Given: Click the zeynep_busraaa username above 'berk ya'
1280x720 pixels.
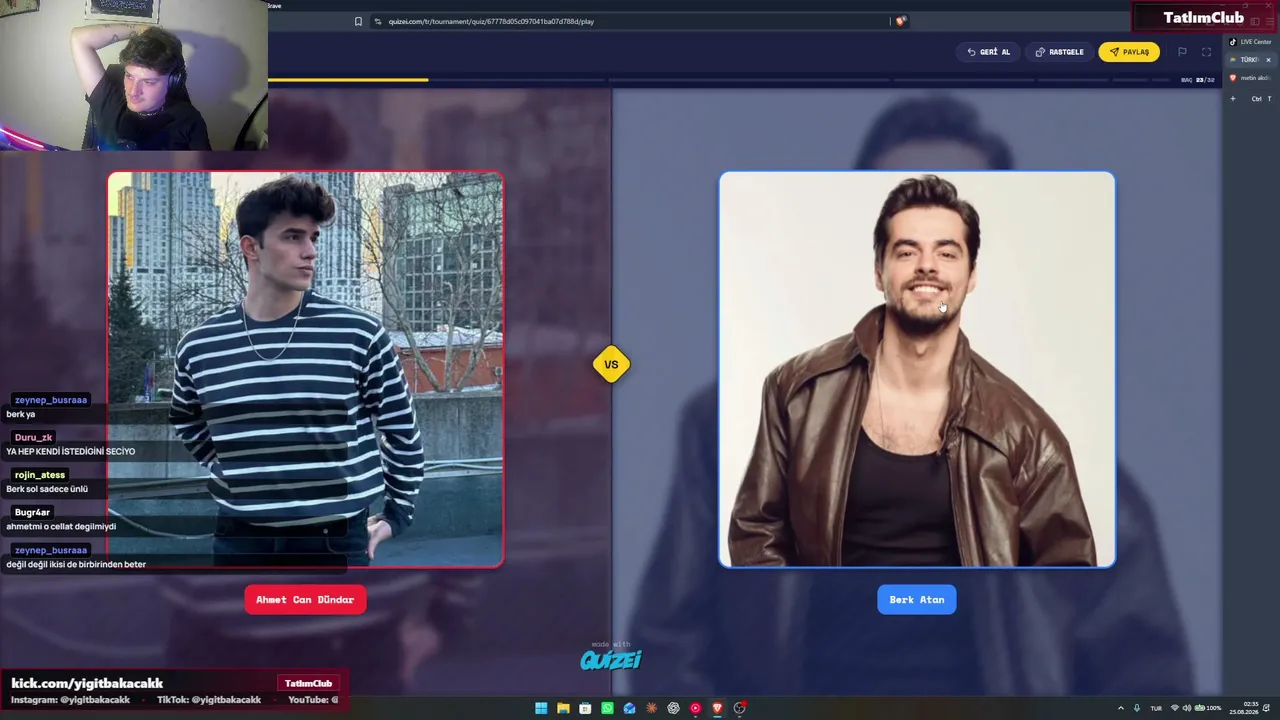Looking at the screenshot, I should pyautogui.click(x=51, y=400).
